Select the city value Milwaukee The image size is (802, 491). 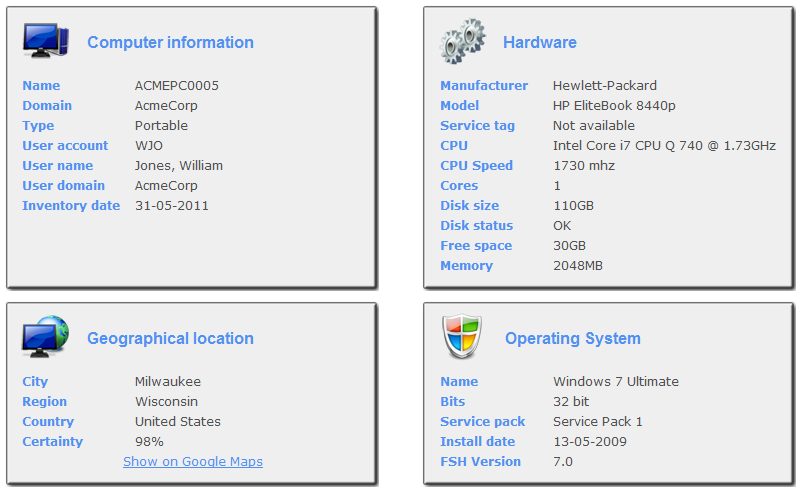pyautogui.click(x=168, y=382)
